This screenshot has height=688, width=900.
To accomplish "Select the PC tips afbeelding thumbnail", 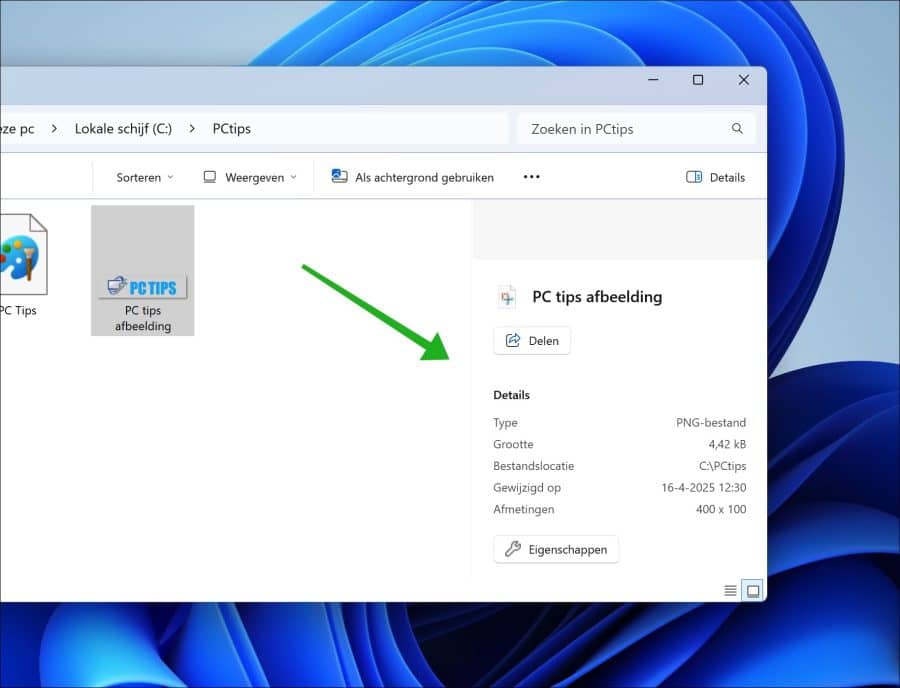I will tap(142, 270).
